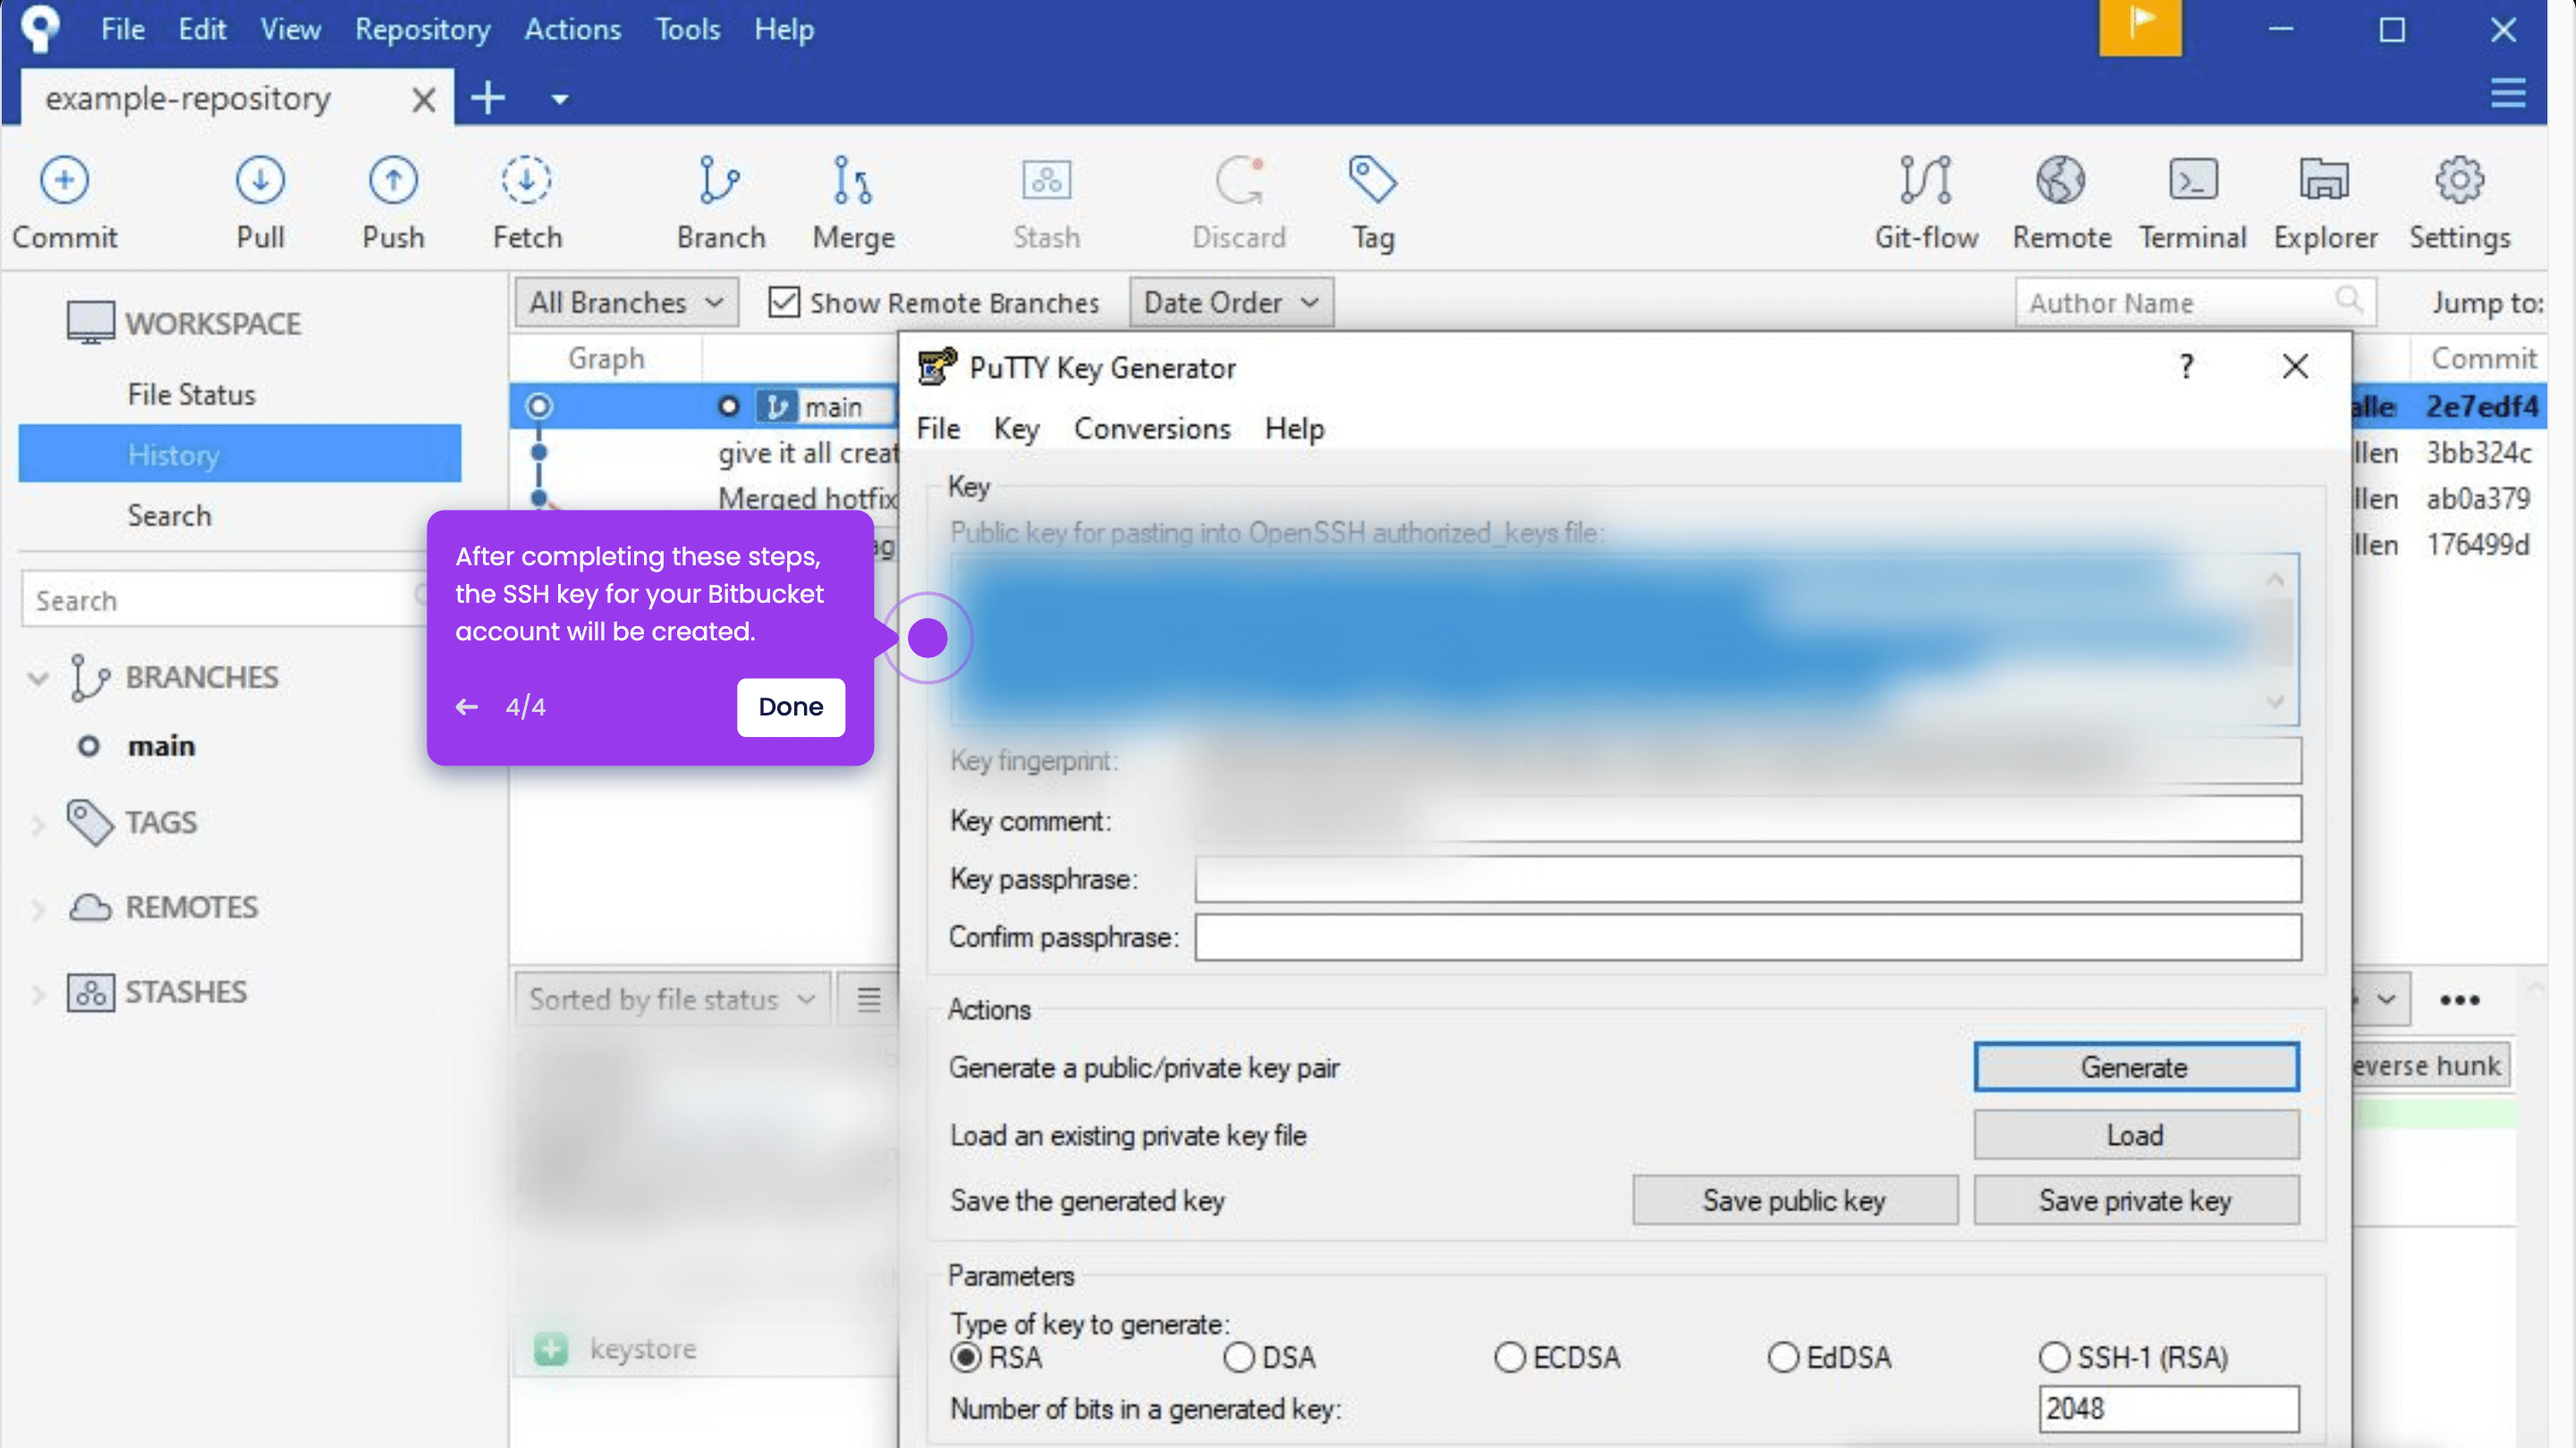Select RSA key type
The height and width of the screenshot is (1448, 2576).
click(x=965, y=1357)
